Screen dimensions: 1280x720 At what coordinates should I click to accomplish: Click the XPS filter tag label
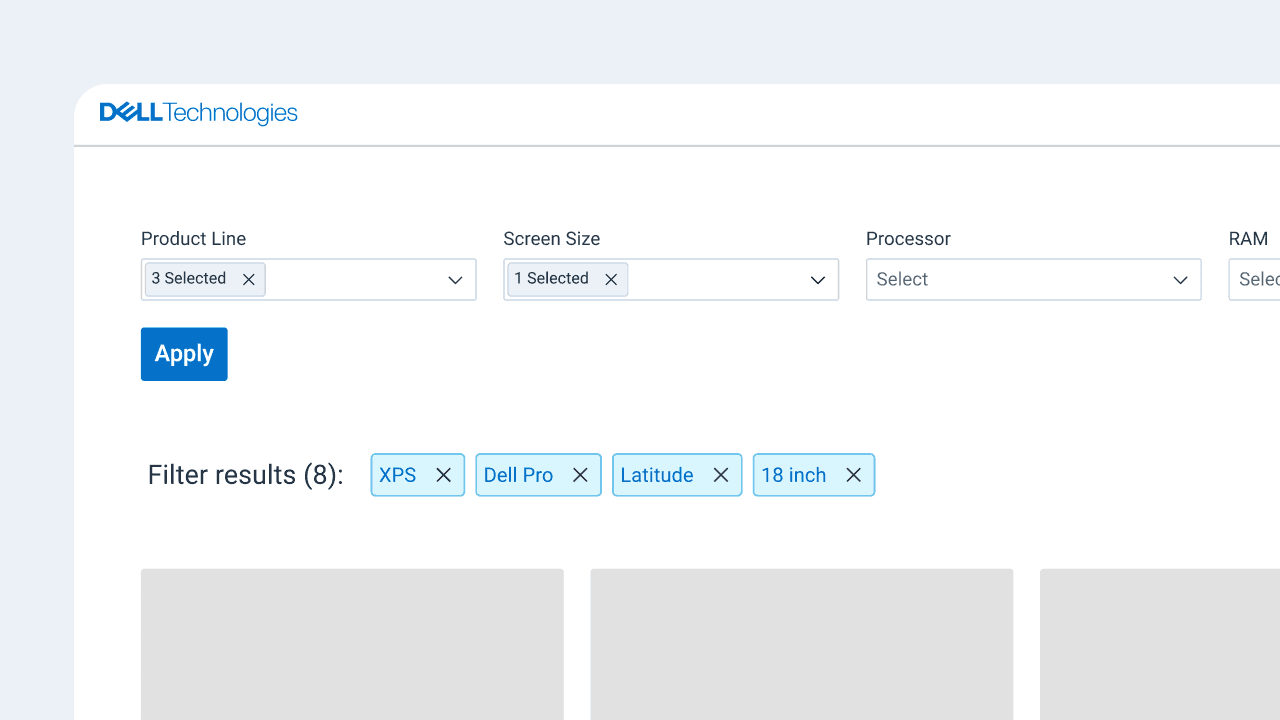pyautogui.click(x=398, y=475)
